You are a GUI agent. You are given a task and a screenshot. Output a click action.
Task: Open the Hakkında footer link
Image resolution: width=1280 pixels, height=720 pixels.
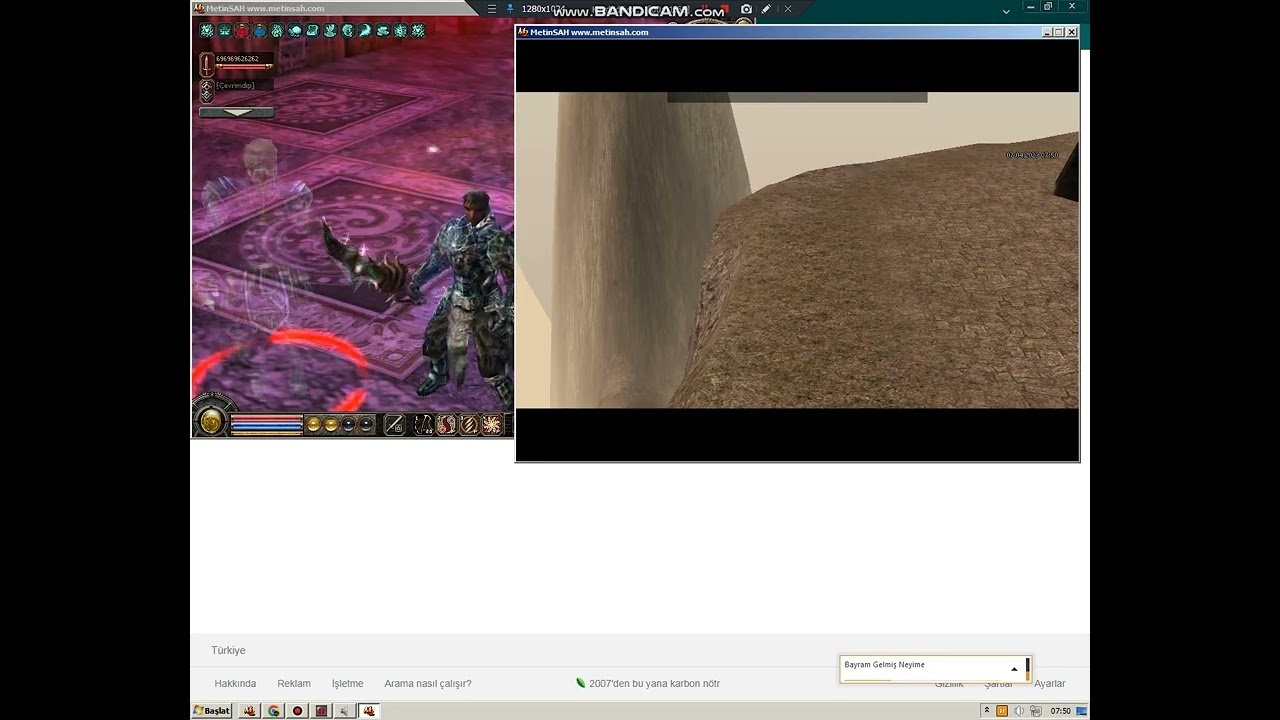[235, 684]
